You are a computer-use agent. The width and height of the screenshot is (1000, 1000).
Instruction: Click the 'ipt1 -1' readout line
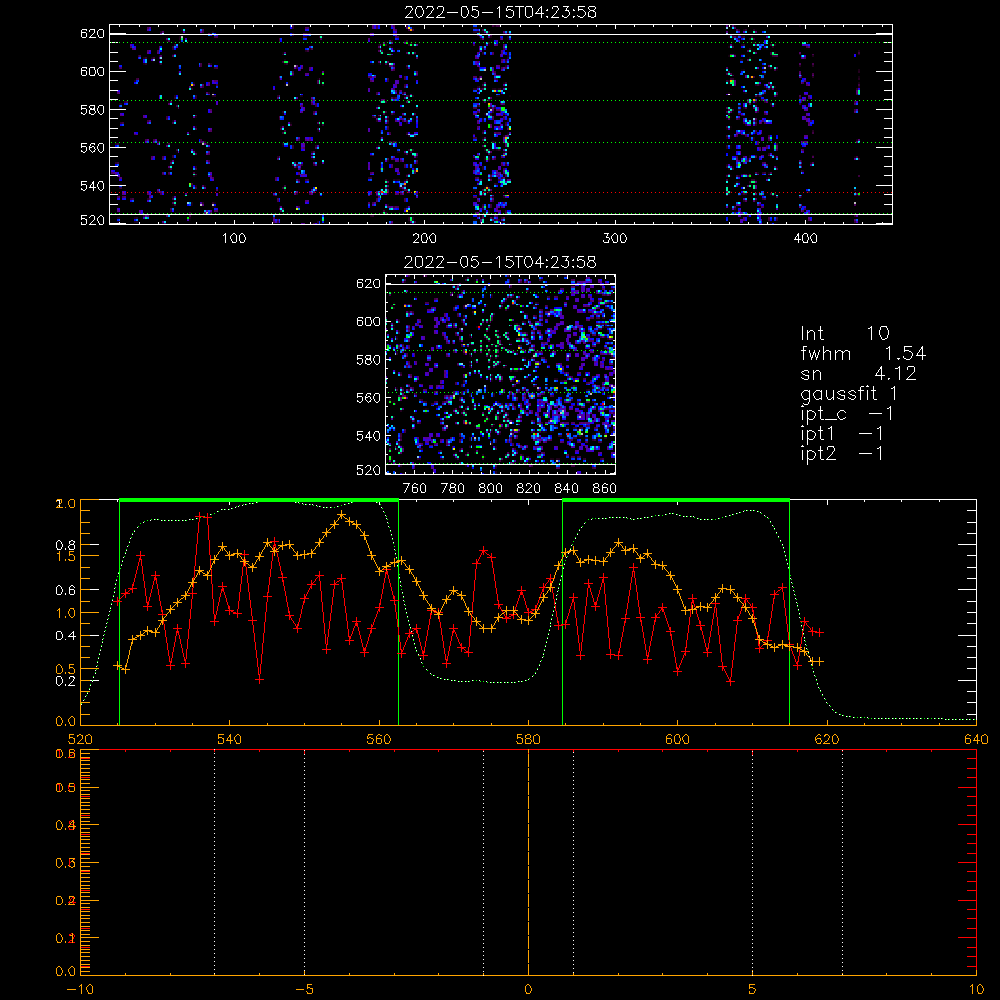point(842,434)
